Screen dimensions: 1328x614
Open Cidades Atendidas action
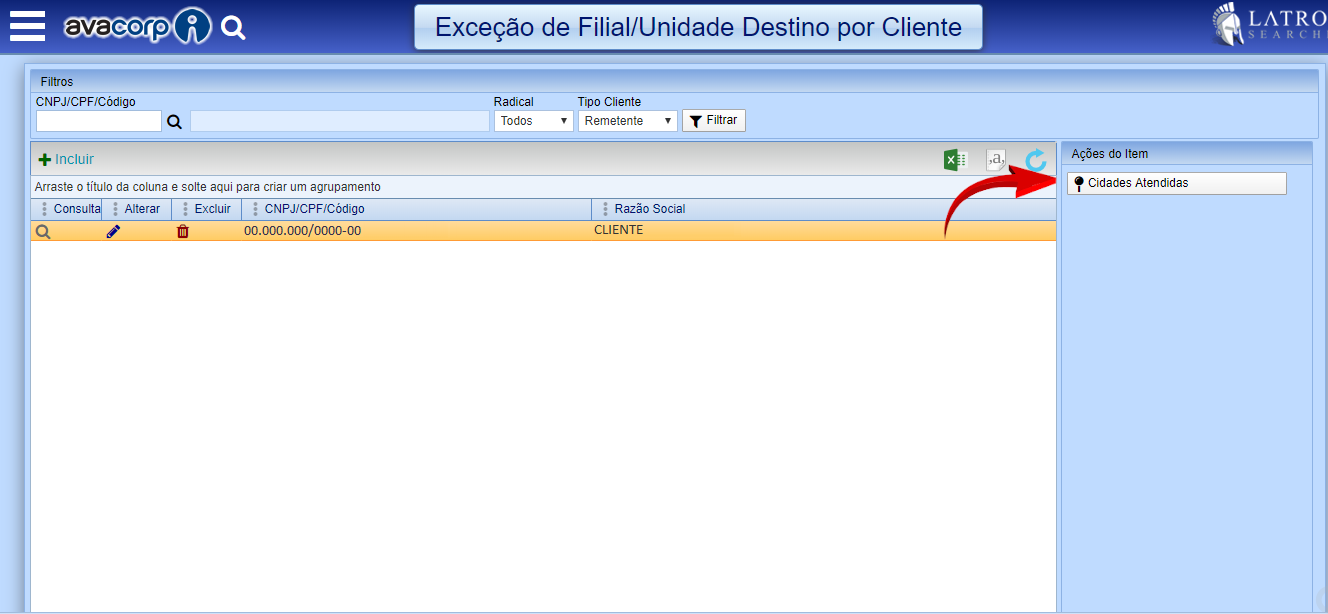click(1176, 183)
